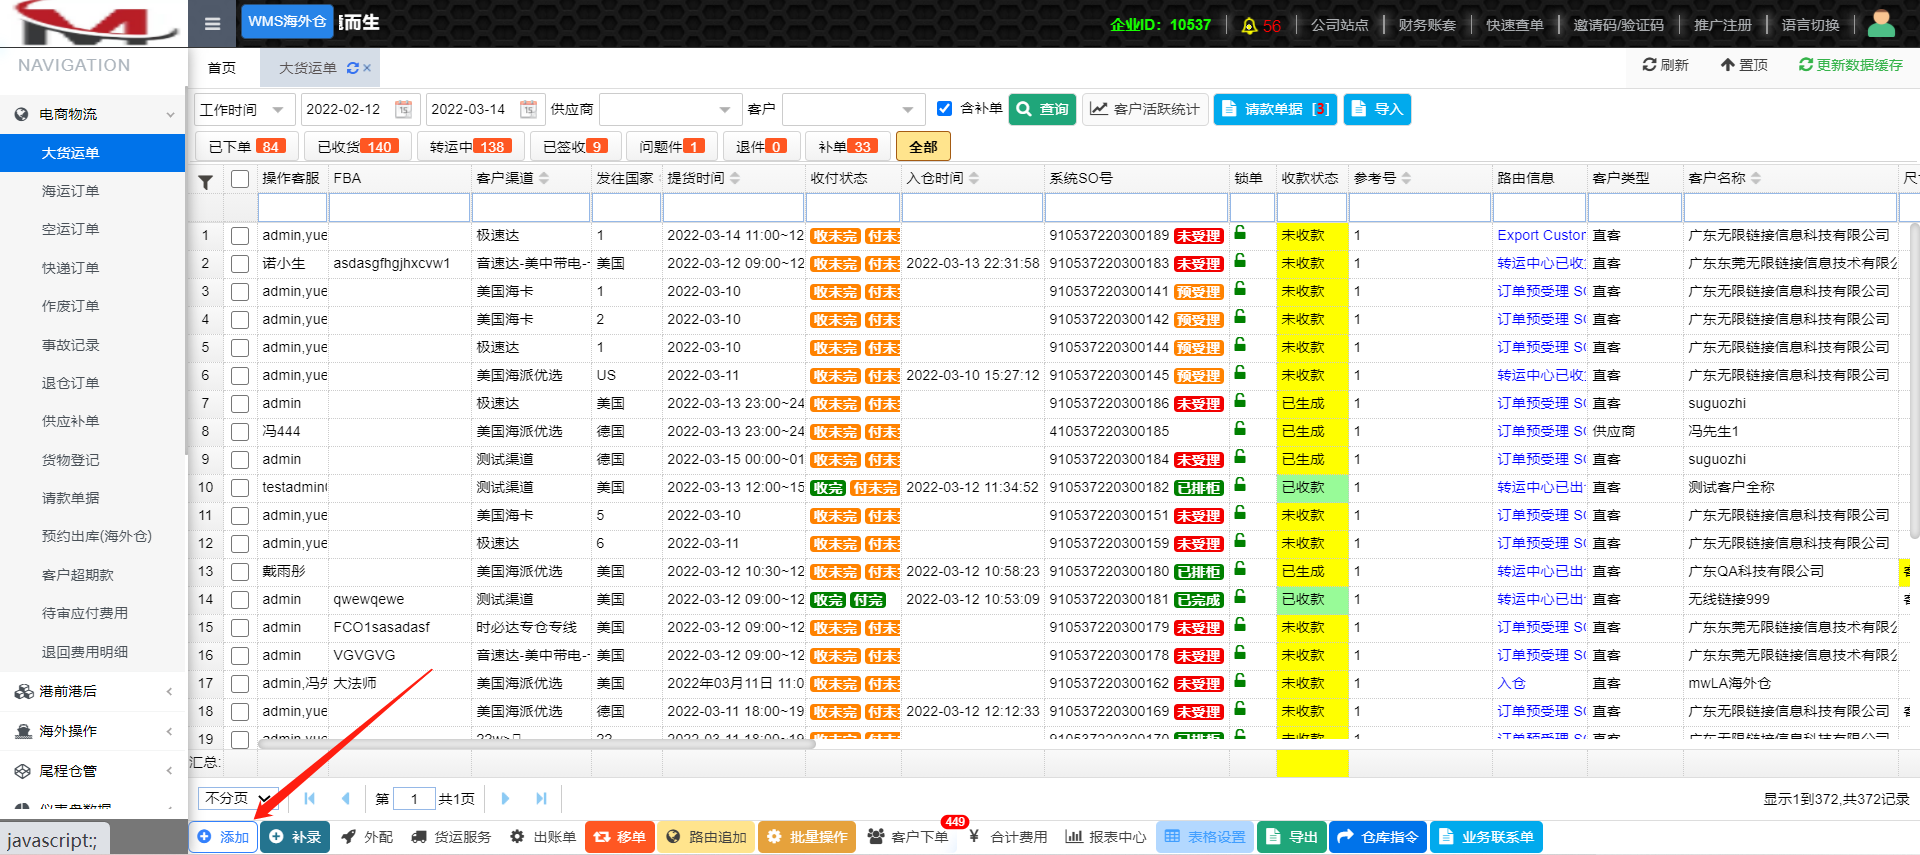Open 货运服务 toolbar item
Viewport: 1920px width, 855px height.
(451, 837)
